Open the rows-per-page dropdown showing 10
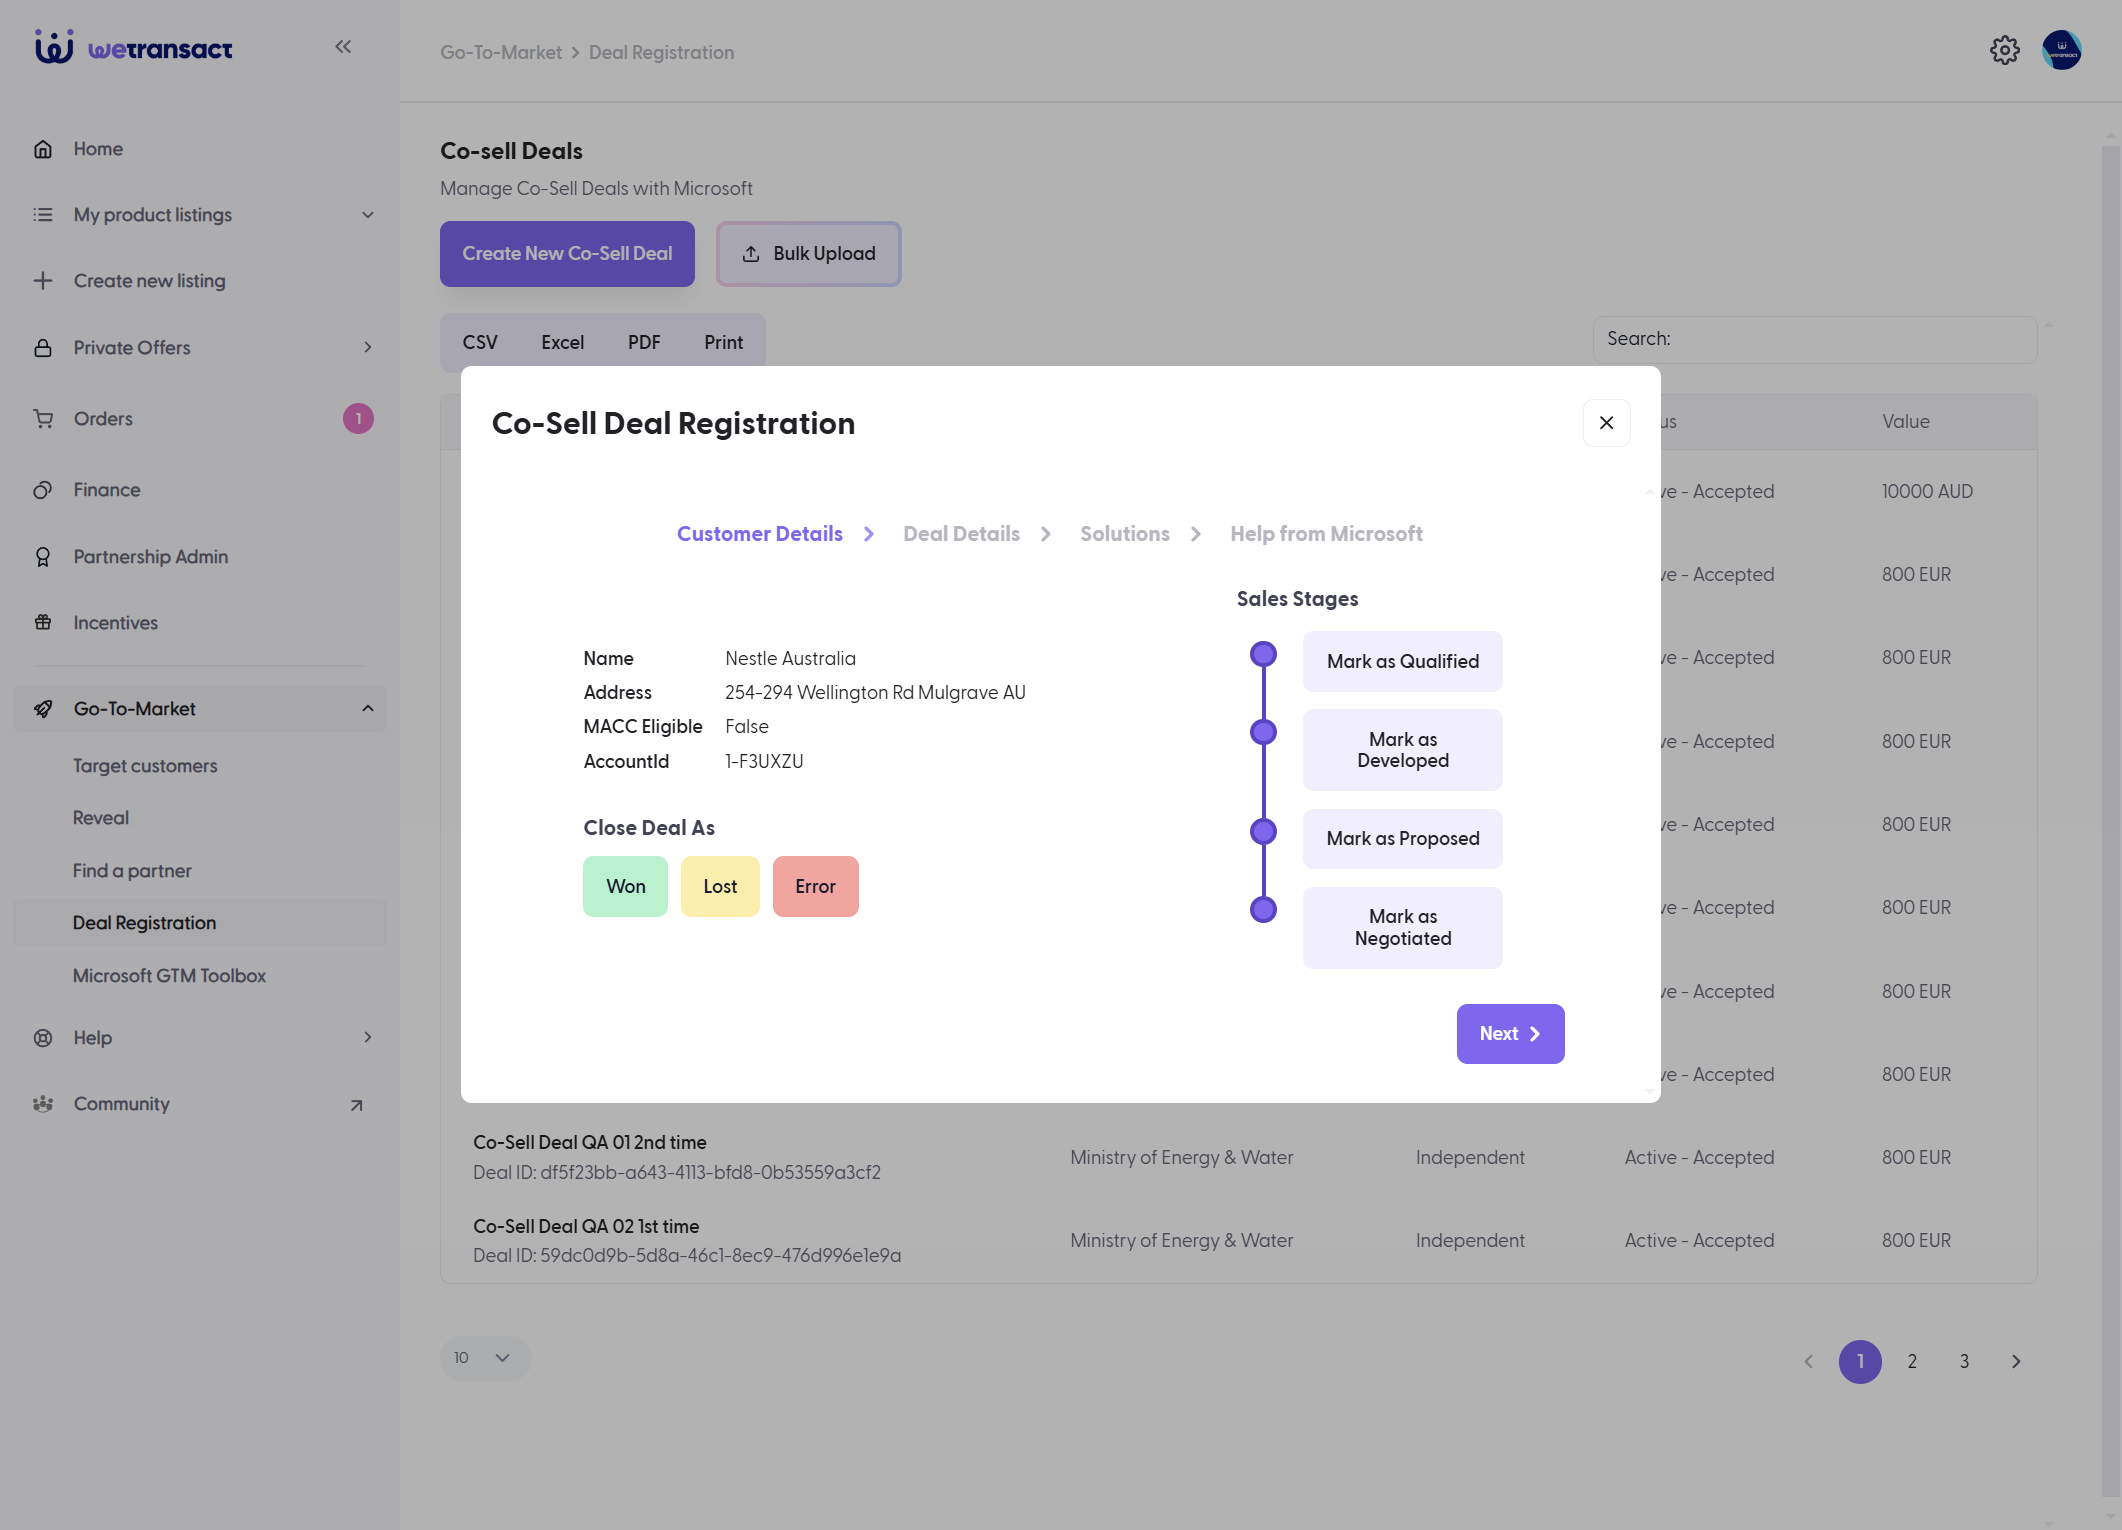2122x1530 pixels. [485, 1358]
